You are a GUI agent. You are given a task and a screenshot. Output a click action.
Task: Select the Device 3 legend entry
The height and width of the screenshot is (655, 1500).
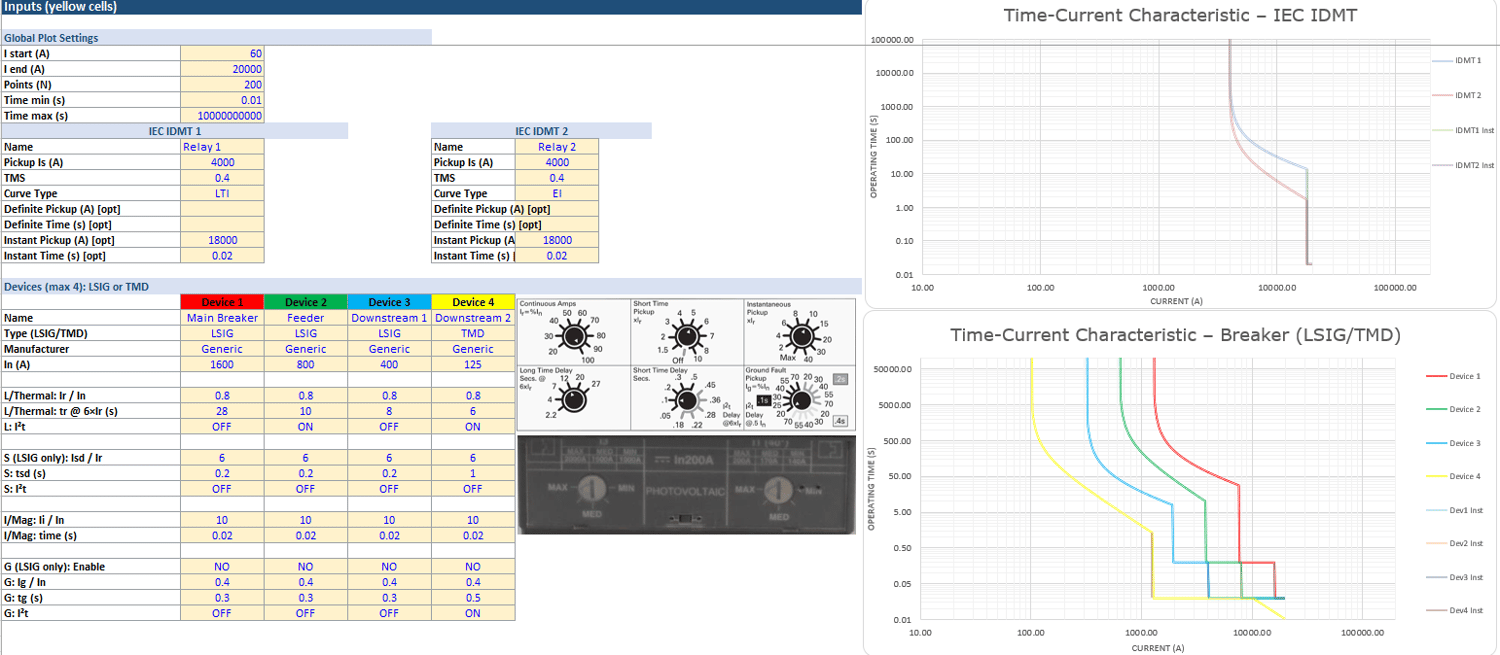click(x=1452, y=443)
